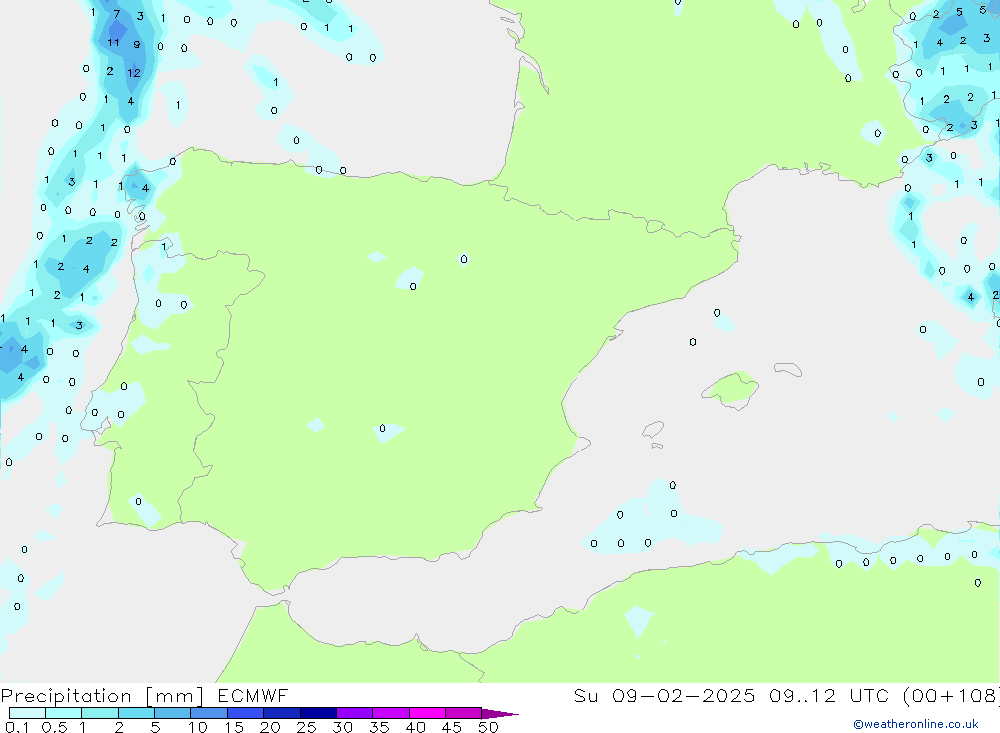The image size is (1000, 733).
Task: Click the "0.1" legend scale label
Action: [x=17, y=727]
